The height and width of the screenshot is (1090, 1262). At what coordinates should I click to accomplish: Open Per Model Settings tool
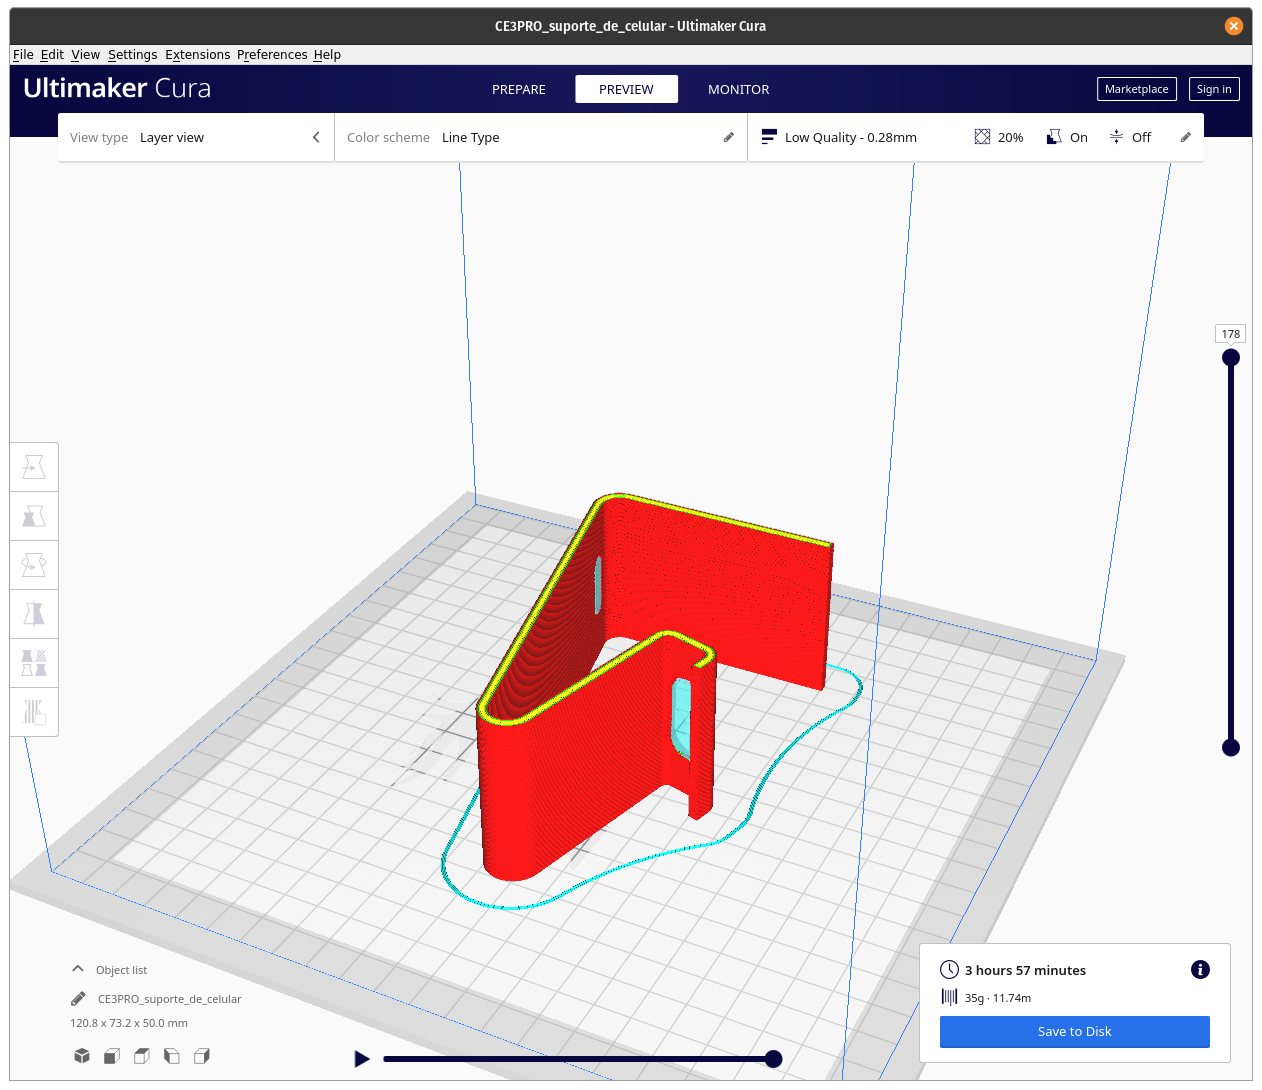tap(34, 663)
